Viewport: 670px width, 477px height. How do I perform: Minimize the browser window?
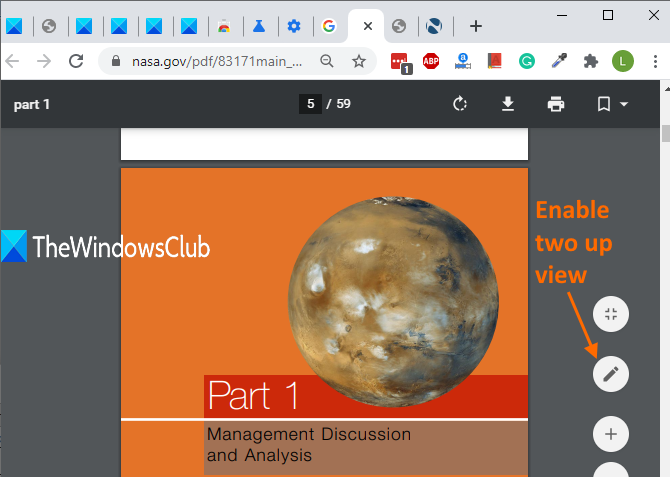pyautogui.click(x=562, y=15)
